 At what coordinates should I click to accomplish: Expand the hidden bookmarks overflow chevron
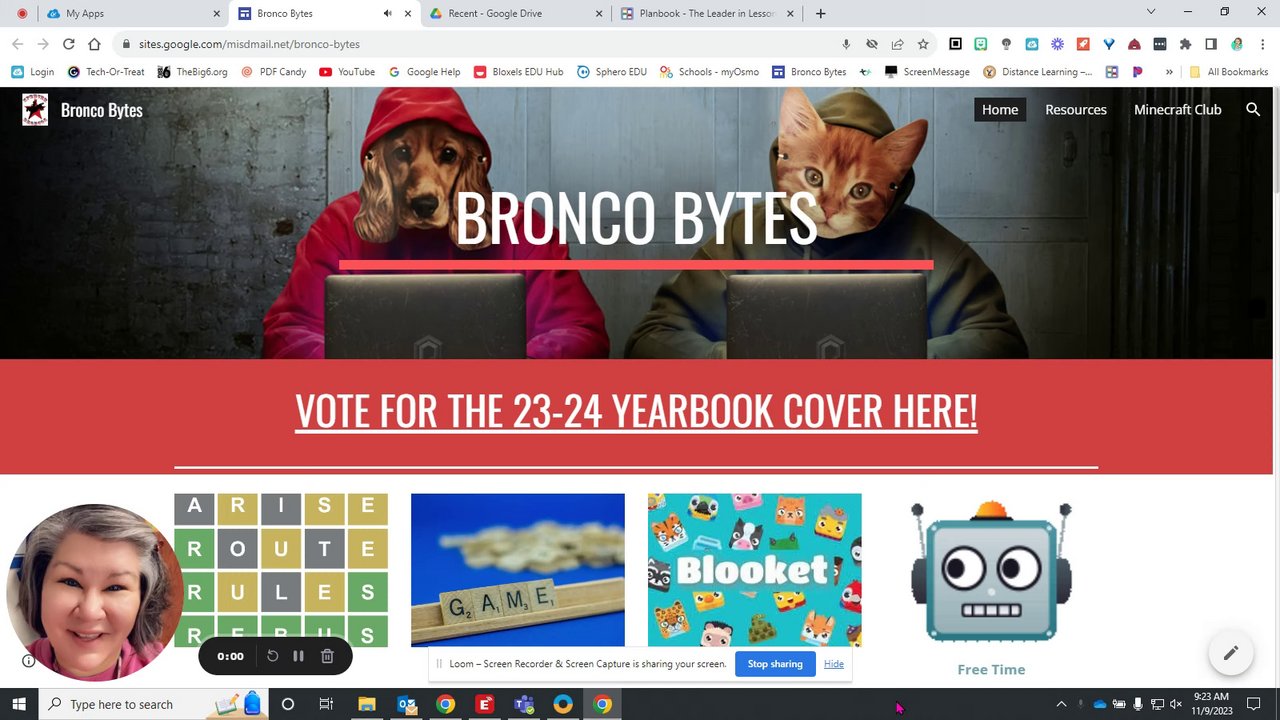coord(1169,72)
